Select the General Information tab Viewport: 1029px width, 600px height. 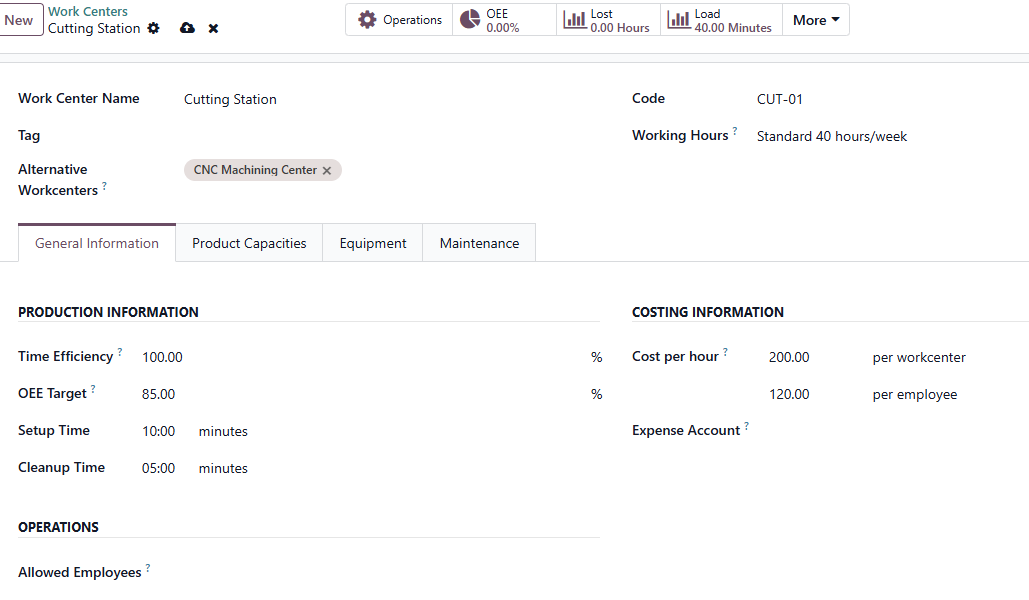[x=97, y=243]
